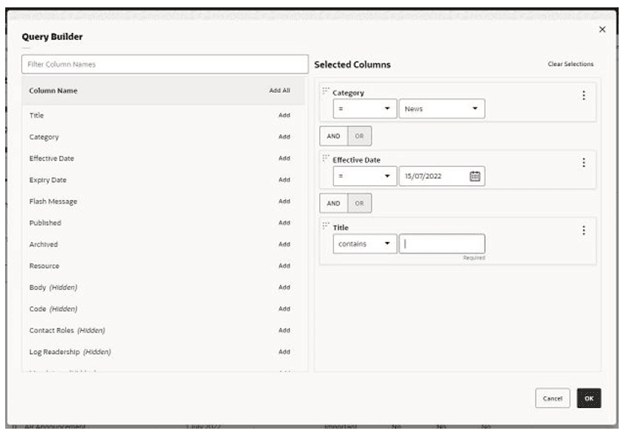Add the Effective Date column
The image size is (629, 436).
point(284,158)
